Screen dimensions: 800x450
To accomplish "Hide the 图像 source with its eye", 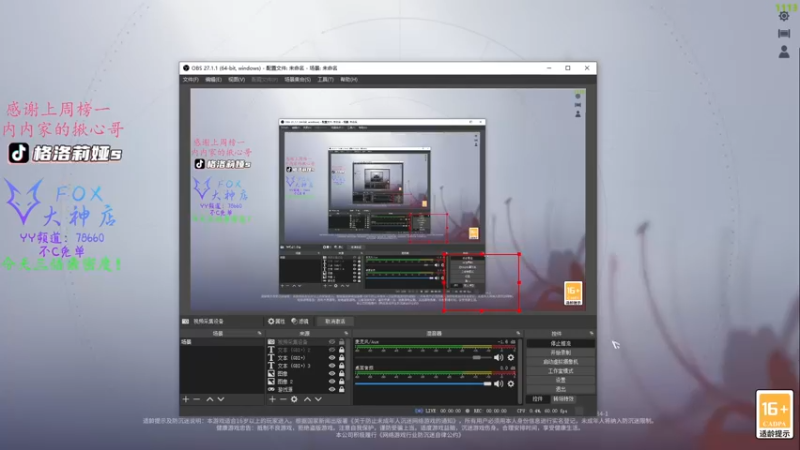I will 332,373.
